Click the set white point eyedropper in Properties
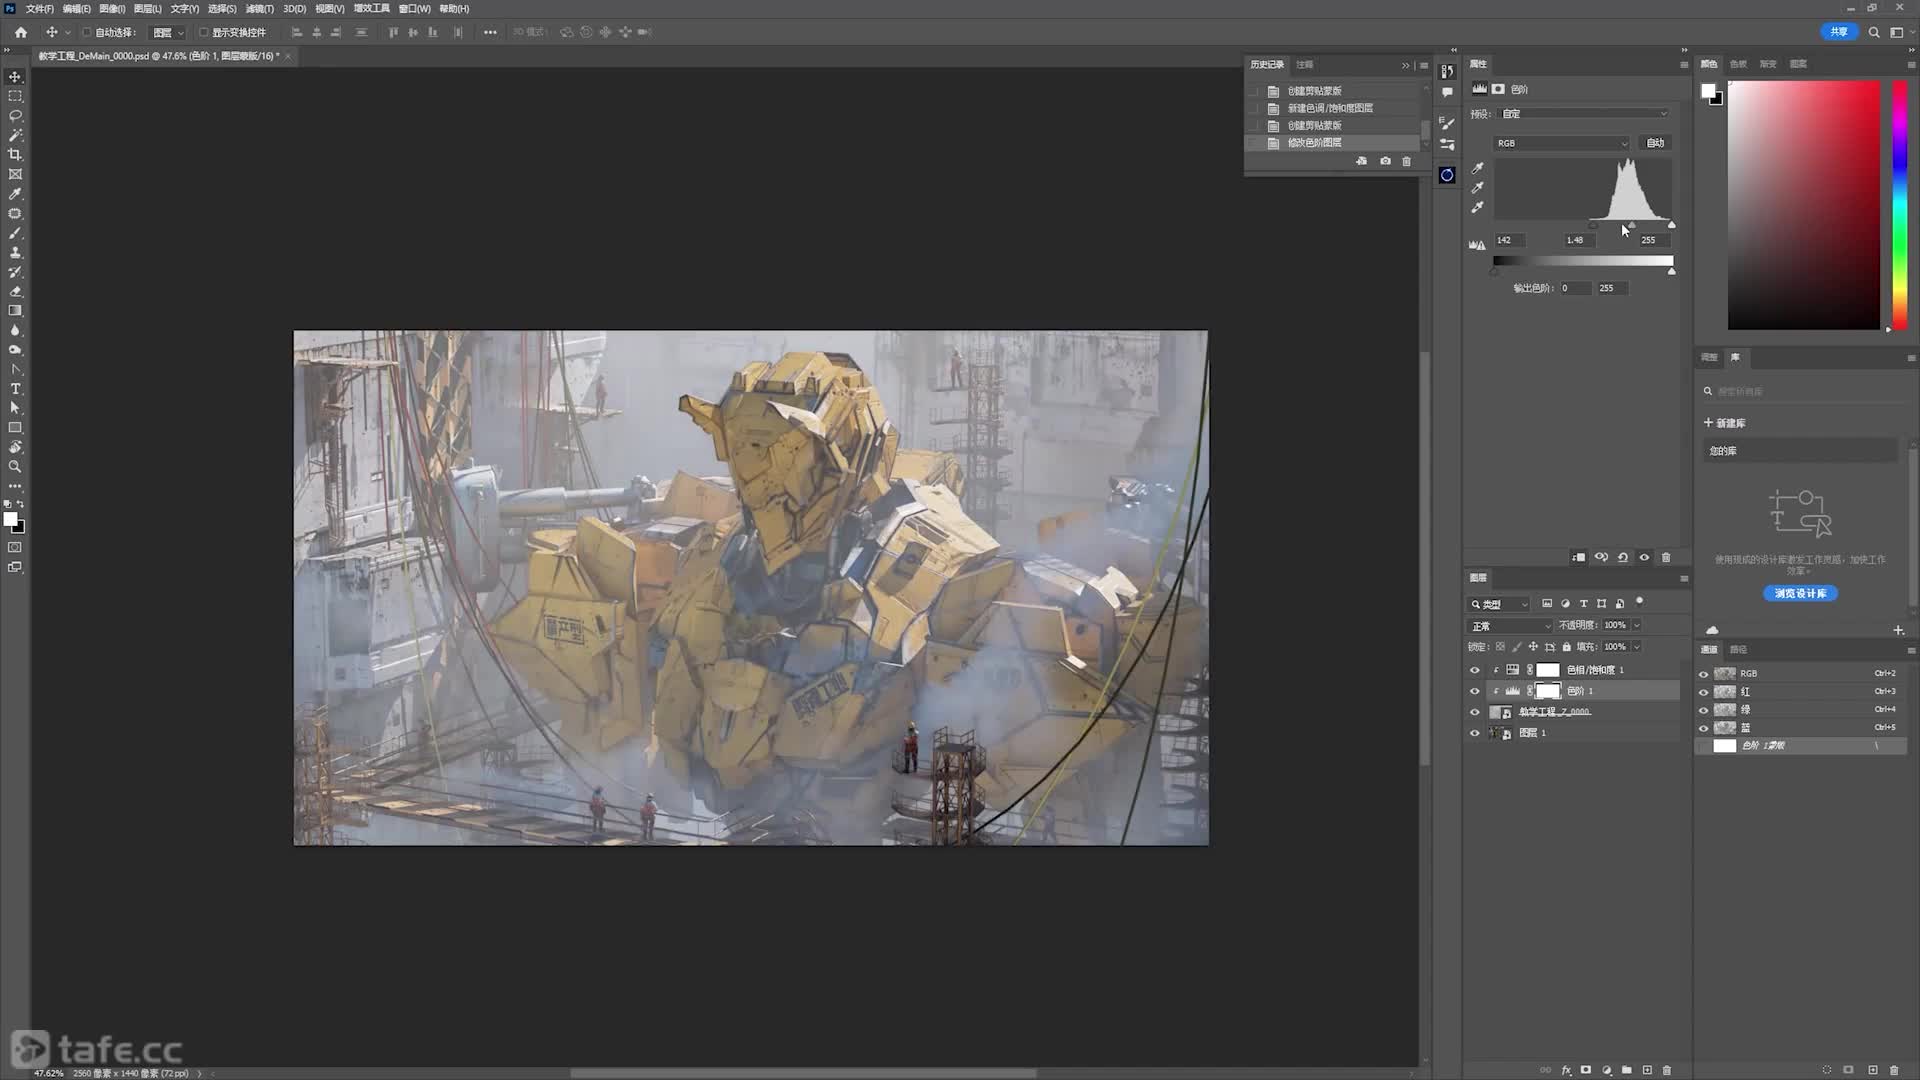 (x=1477, y=207)
